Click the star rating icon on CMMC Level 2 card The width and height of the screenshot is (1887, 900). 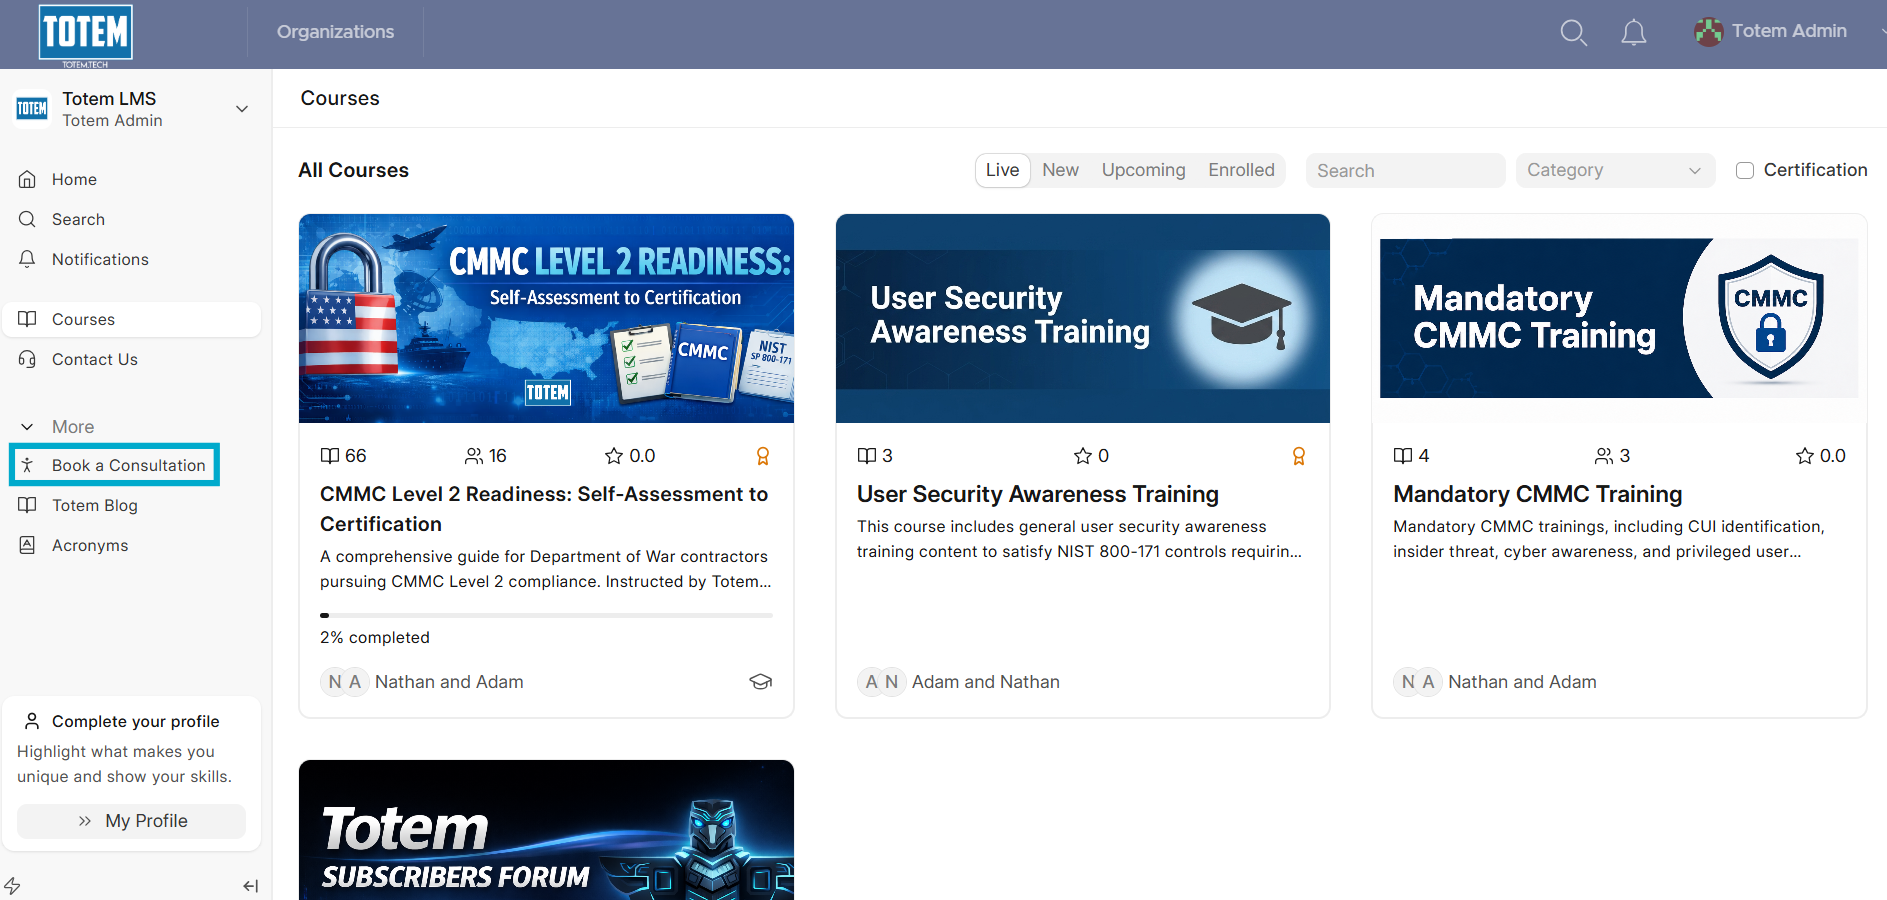click(x=614, y=456)
